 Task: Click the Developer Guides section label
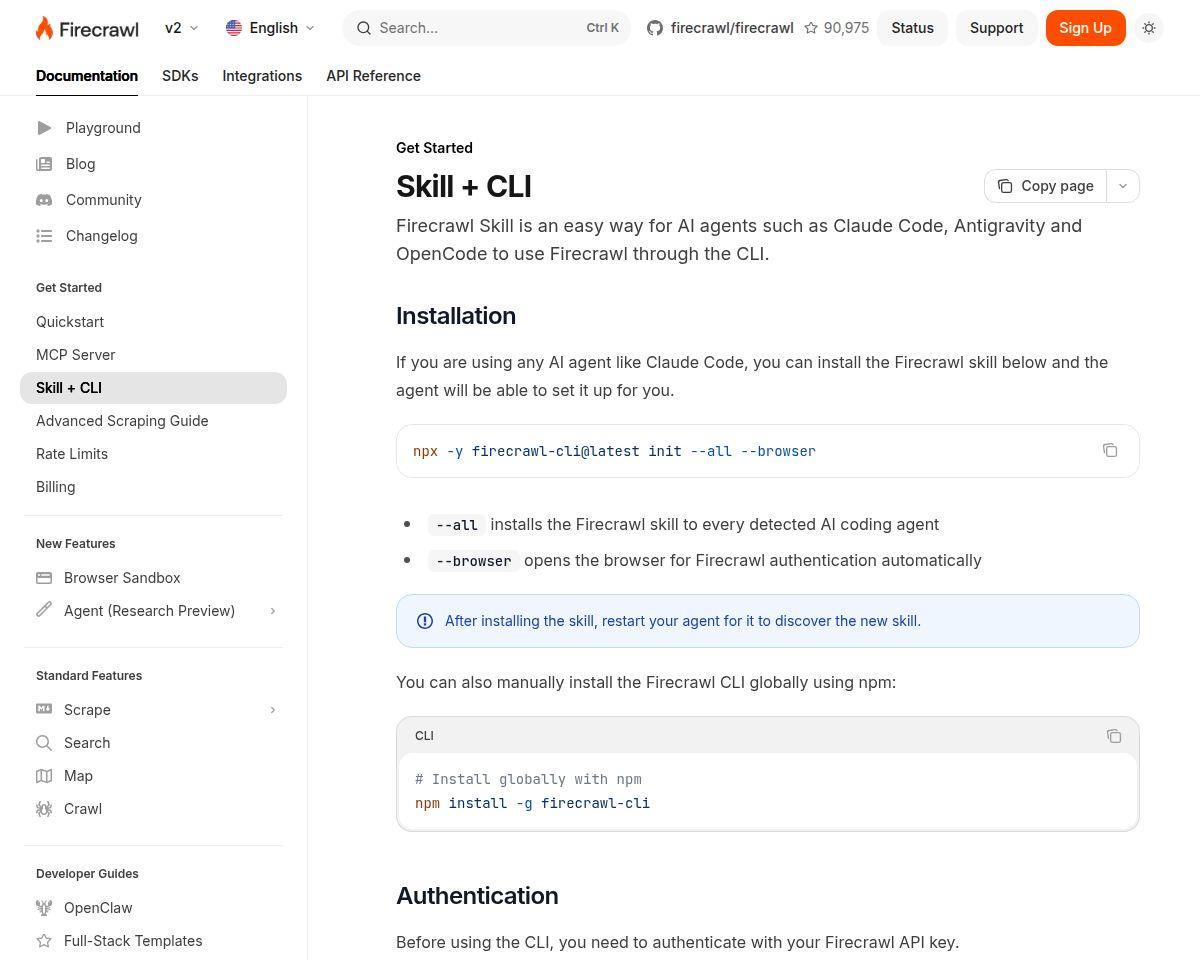pyautogui.click(x=87, y=874)
